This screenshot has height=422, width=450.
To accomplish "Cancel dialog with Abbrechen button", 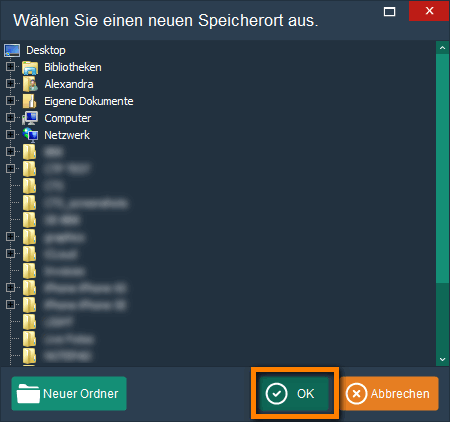I will (389, 394).
